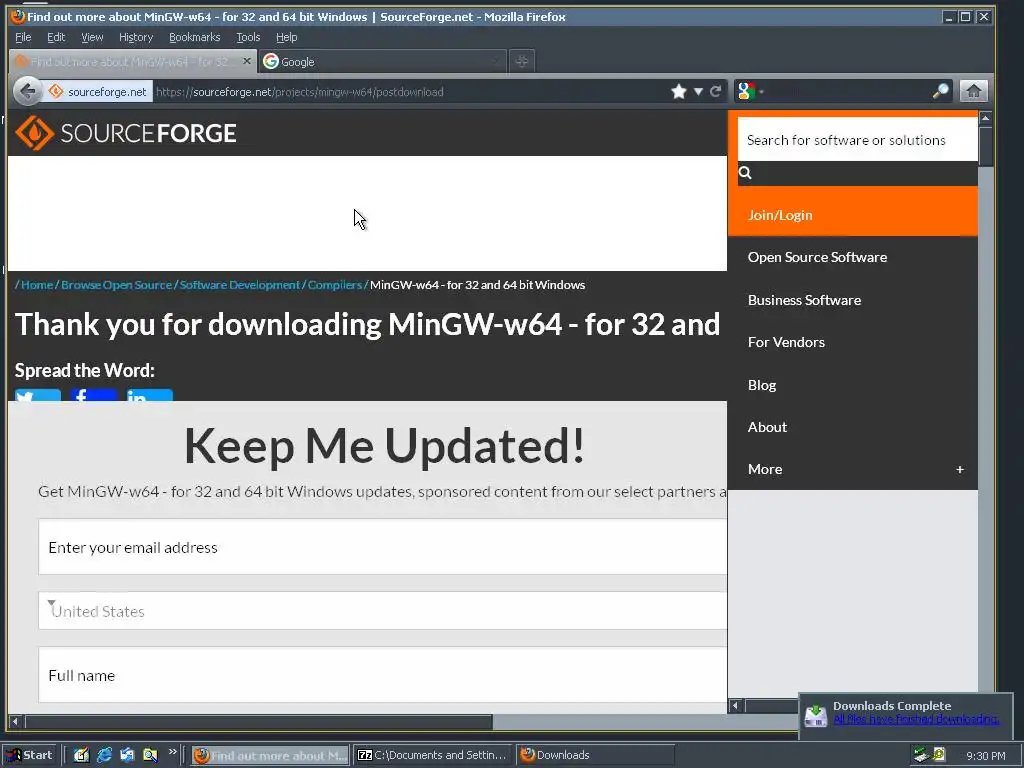Share on Facebook with the f icon

94,395
